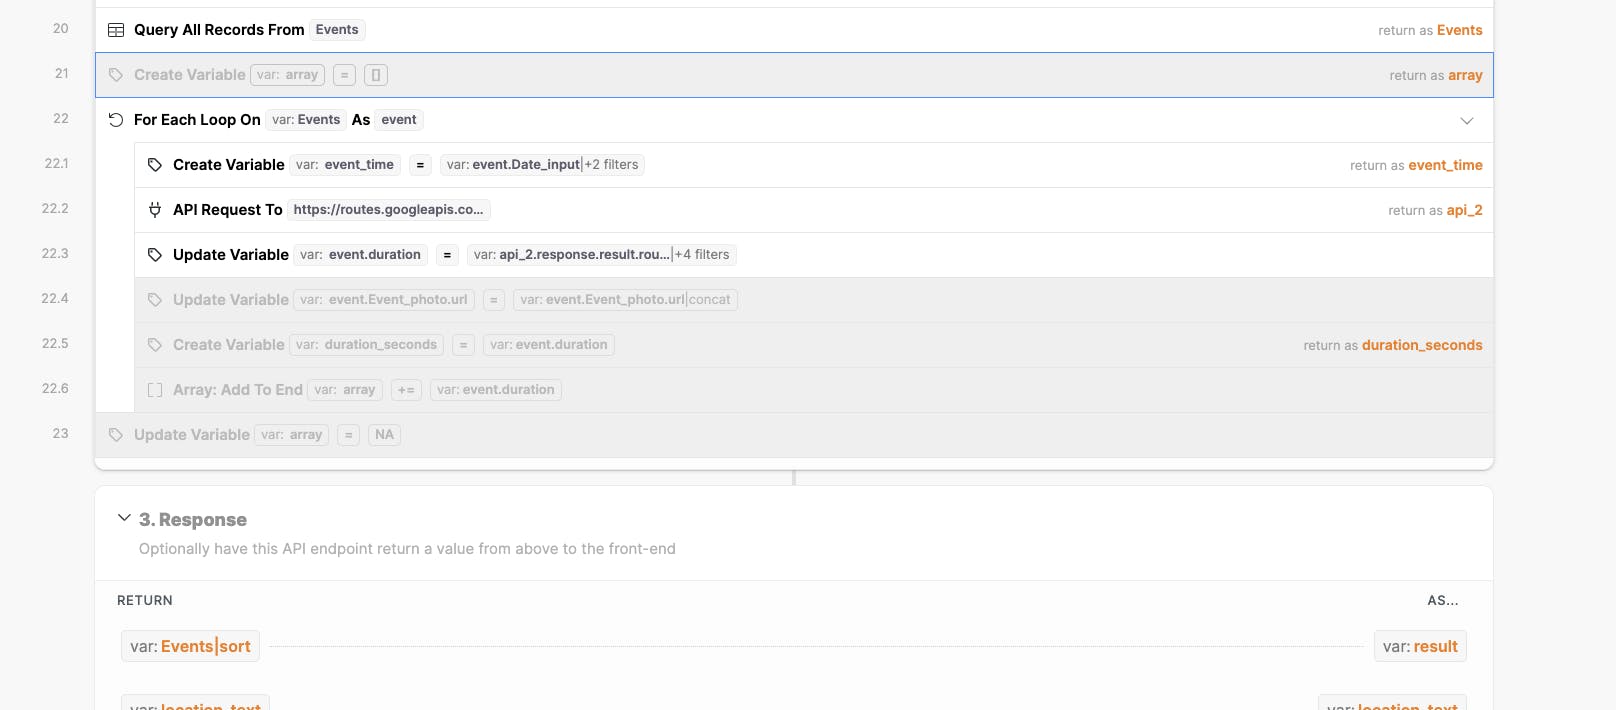The image size is (1616, 710).
Task: Open the Events table tag in Query step
Action: pyautogui.click(x=337, y=30)
